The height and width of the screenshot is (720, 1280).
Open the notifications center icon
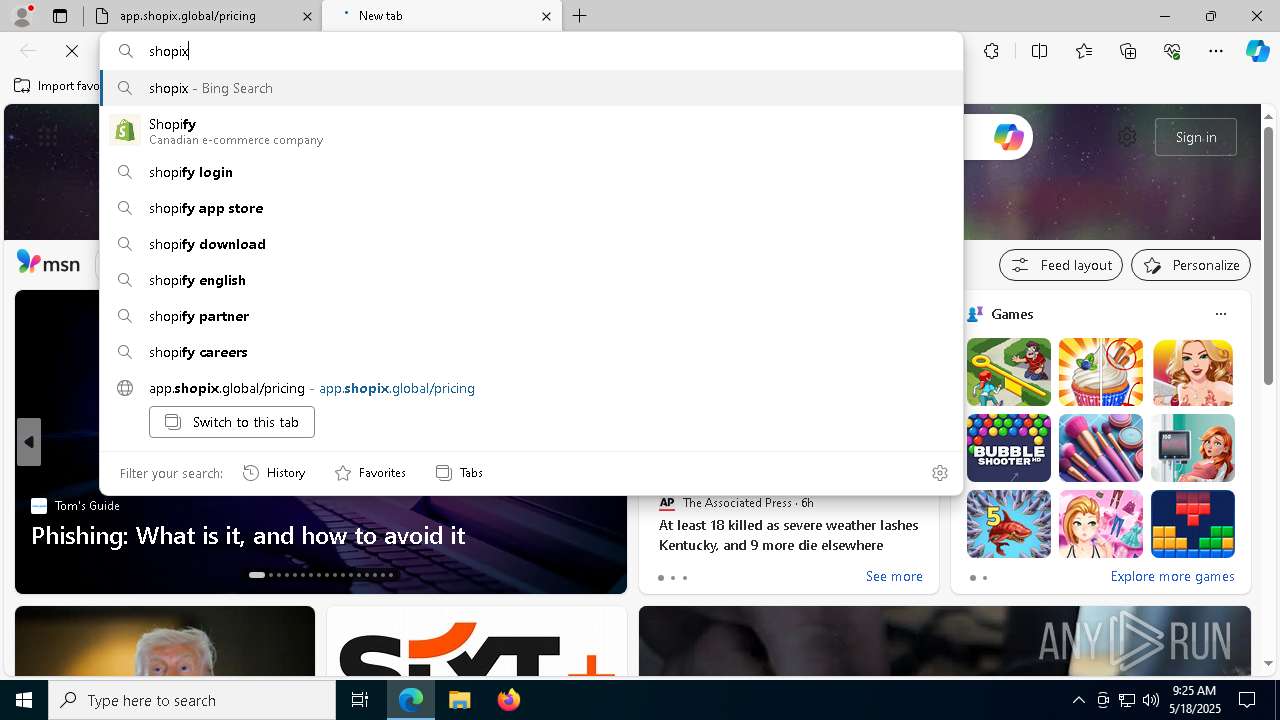(1247, 700)
